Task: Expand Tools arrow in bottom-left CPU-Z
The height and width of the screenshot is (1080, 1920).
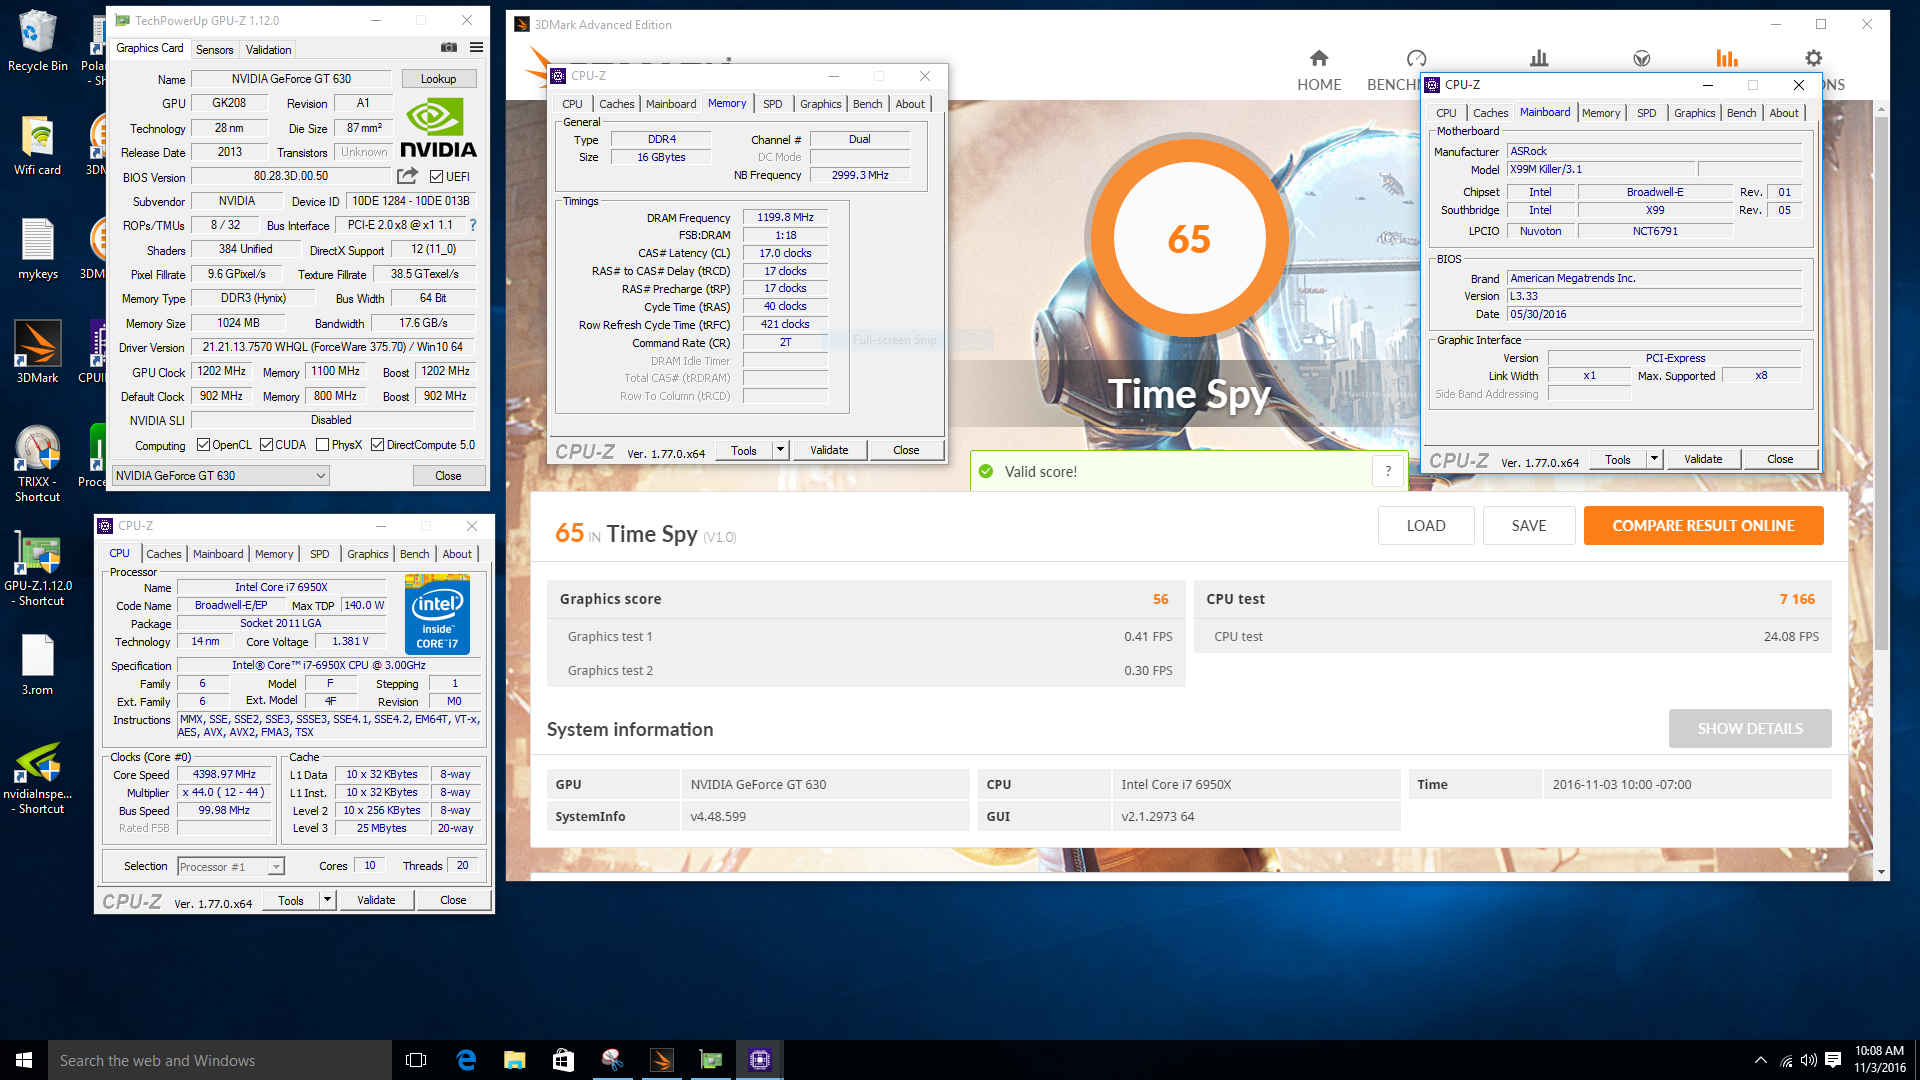Action: pos(327,900)
